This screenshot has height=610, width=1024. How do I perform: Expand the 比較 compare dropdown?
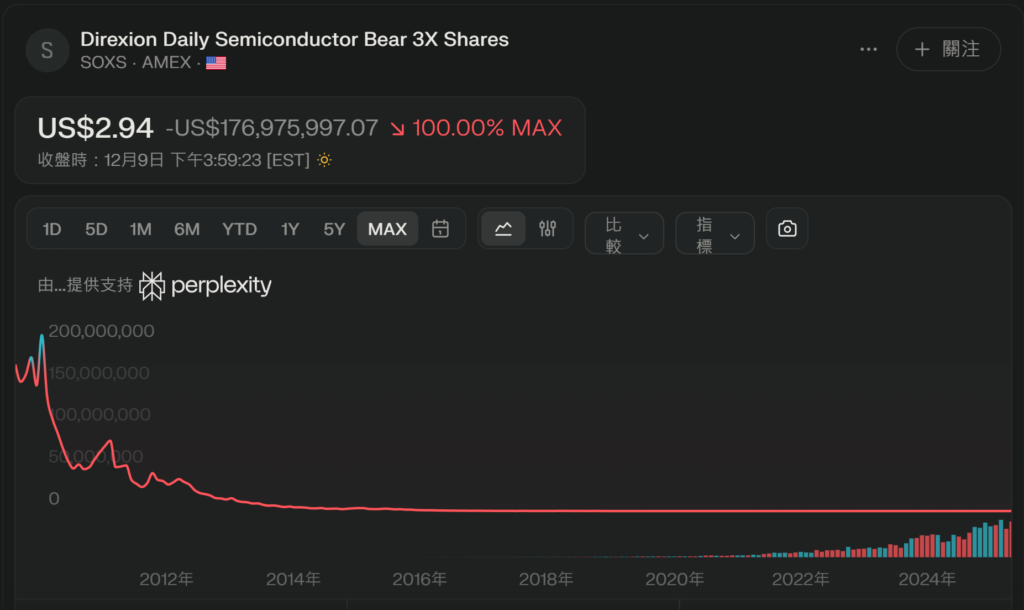coord(624,234)
